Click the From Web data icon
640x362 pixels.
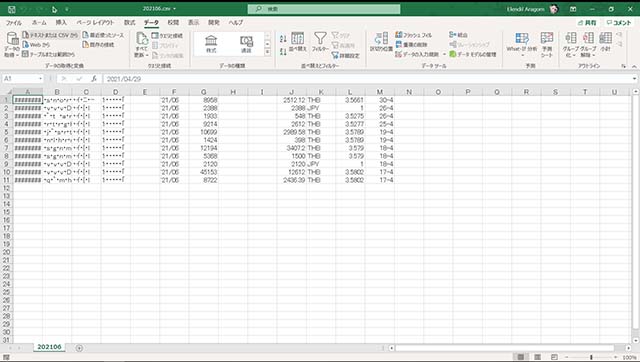tap(25, 44)
